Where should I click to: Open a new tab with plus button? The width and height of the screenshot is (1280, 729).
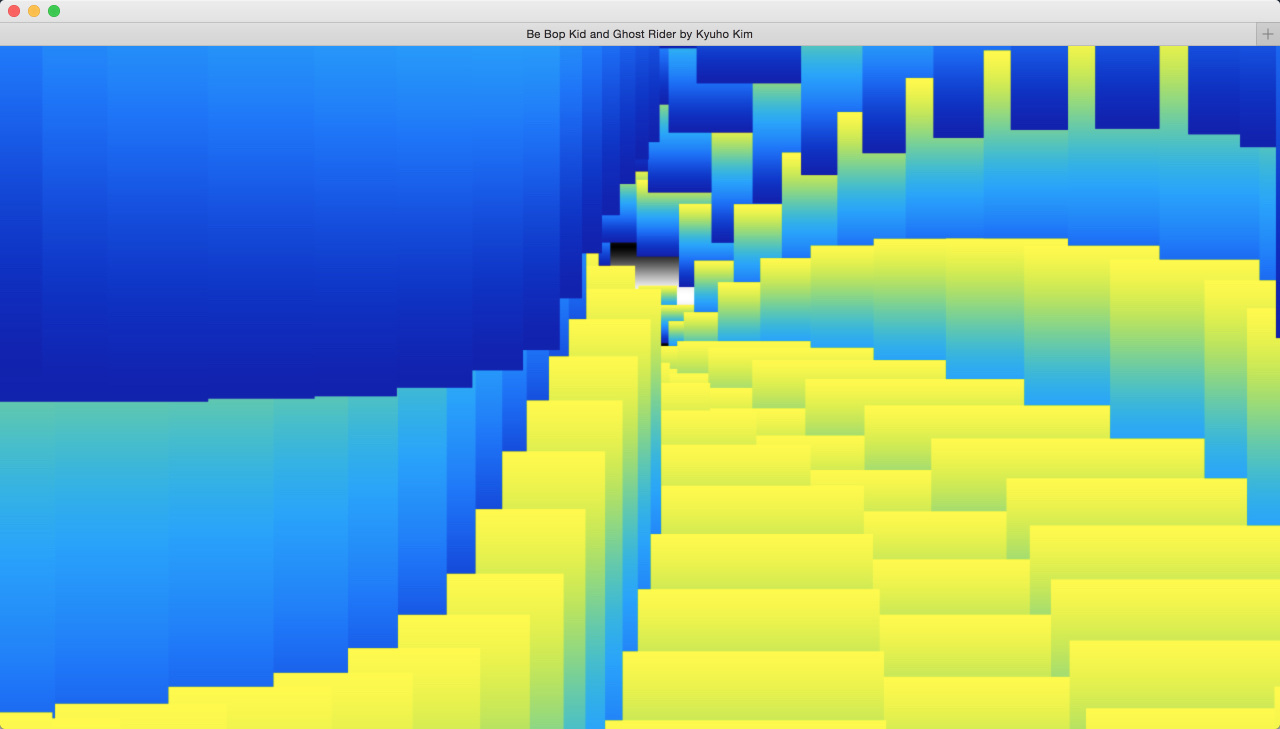(1268, 34)
